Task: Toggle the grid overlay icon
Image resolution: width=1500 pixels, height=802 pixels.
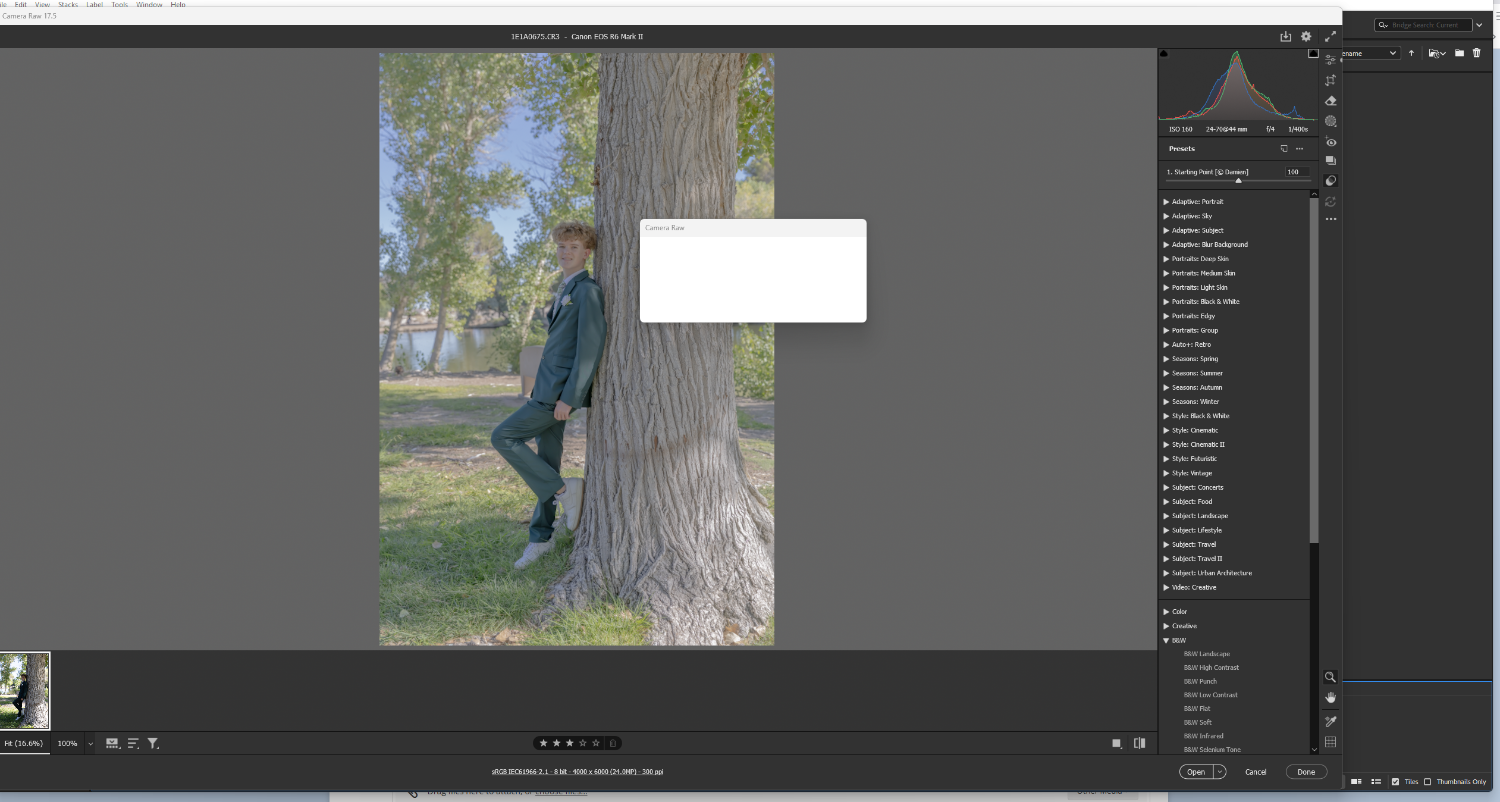Action: (1330, 742)
